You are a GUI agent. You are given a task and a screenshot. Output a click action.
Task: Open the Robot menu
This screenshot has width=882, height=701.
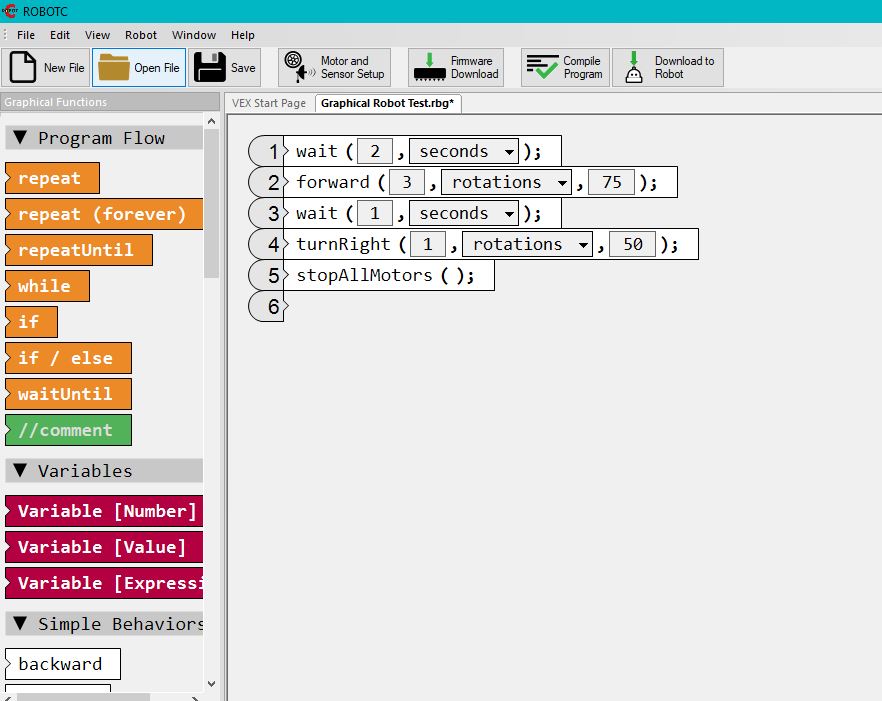click(x=141, y=35)
